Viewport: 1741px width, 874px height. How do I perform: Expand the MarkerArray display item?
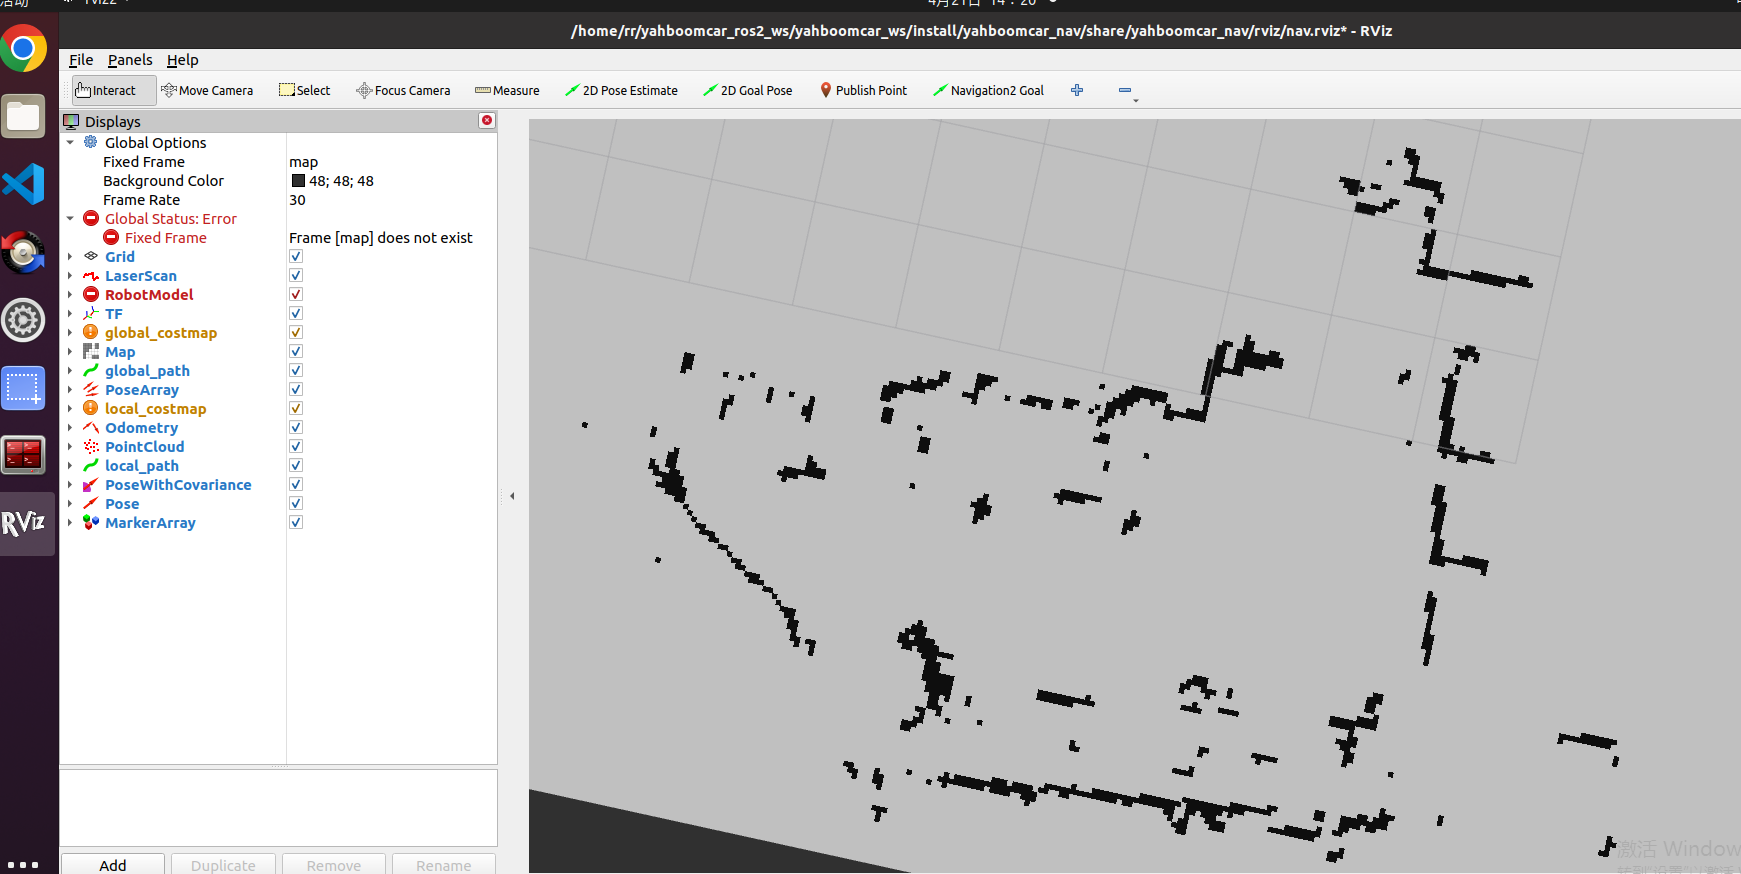[70, 522]
